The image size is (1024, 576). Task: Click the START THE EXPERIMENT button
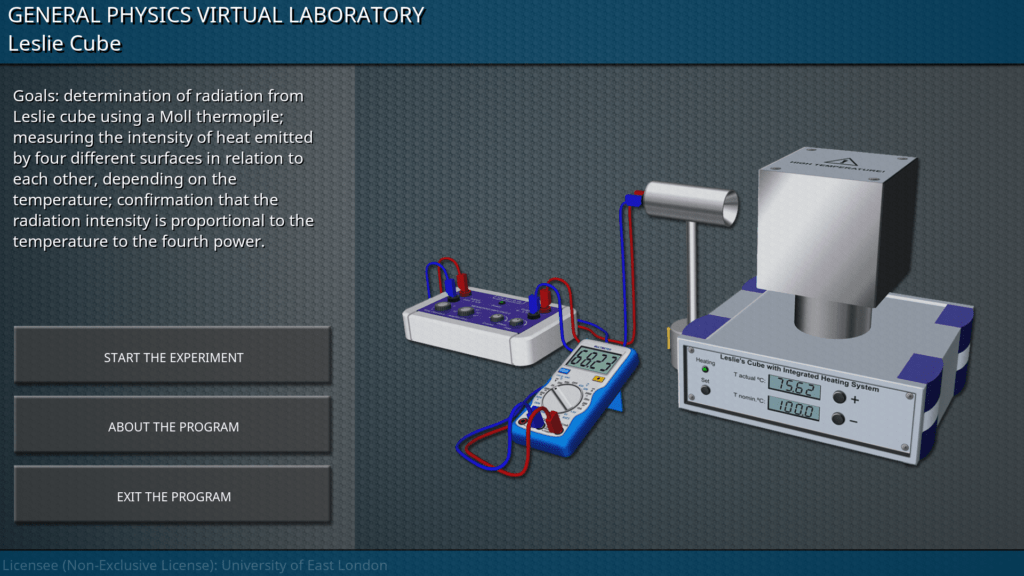pos(173,357)
